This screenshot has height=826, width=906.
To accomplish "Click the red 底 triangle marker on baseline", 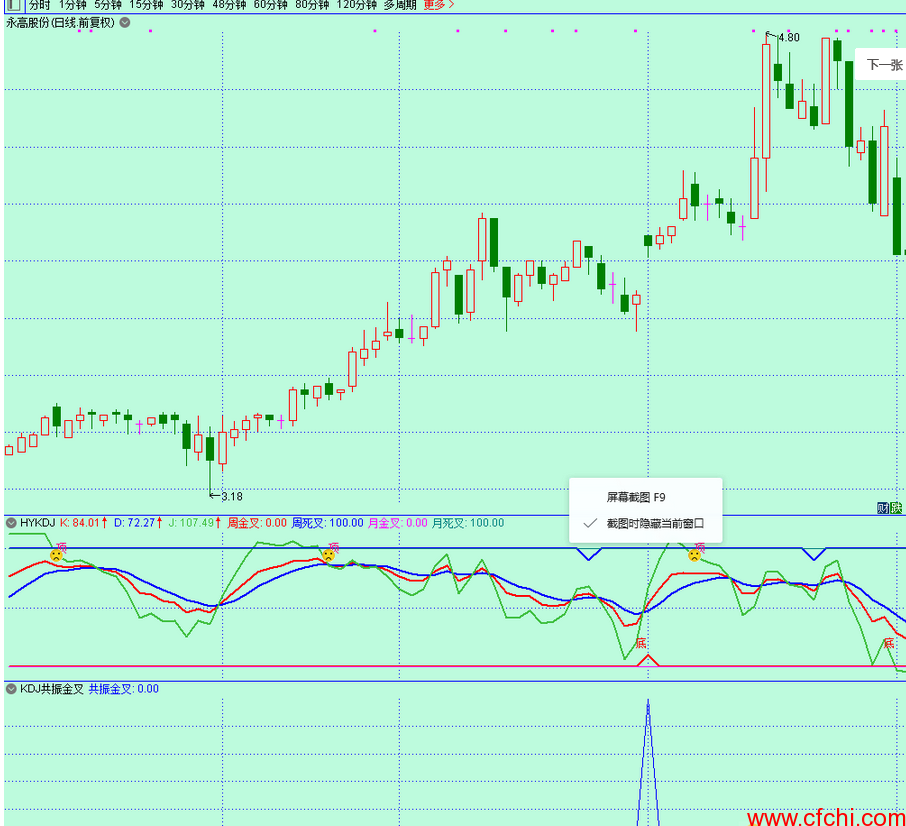I will click(648, 661).
